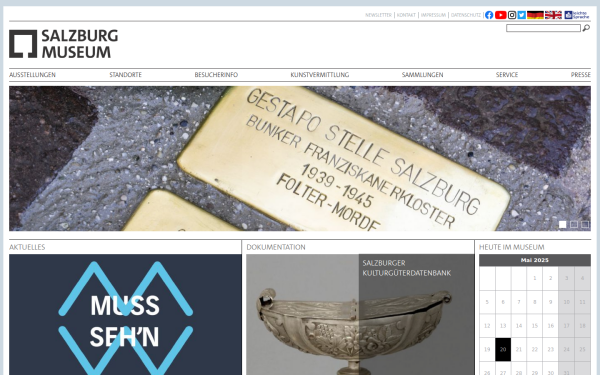Select the first slideshow indicator square
Image resolution: width=600 pixels, height=375 pixels.
(562, 225)
